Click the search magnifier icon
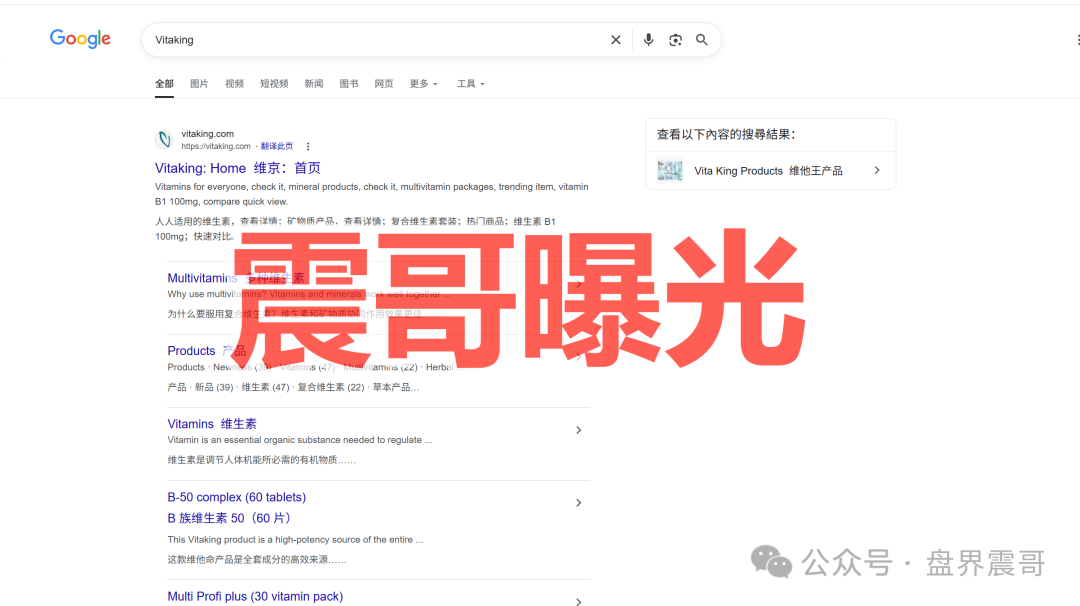The height and width of the screenshot is (606, 1080). [x=702, y=39]
